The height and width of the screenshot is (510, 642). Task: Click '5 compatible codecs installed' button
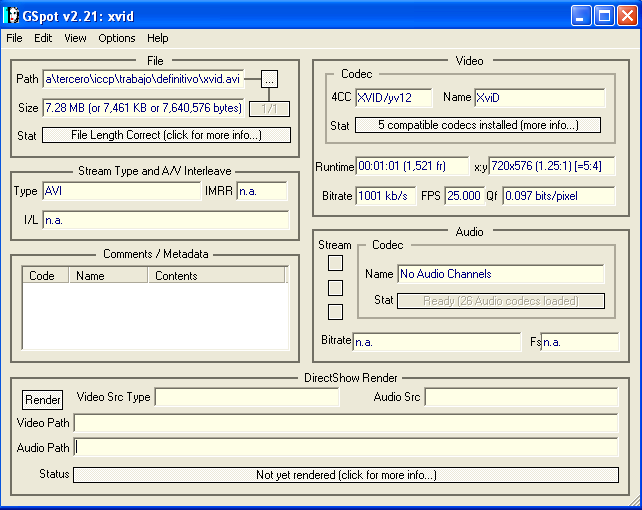[x=478, y=125]
